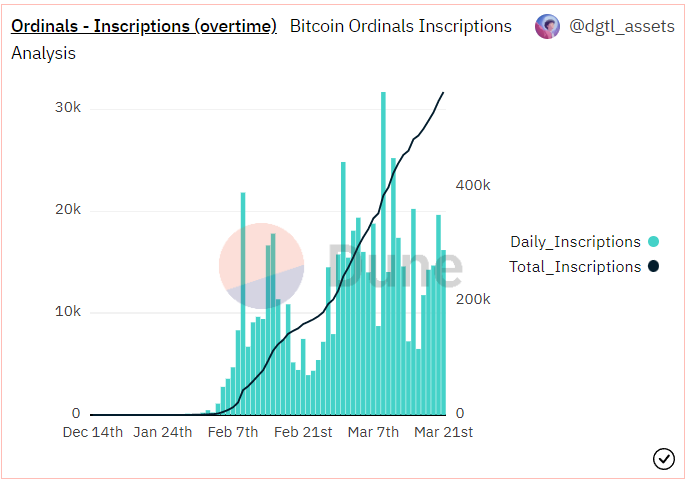Screen dimensions: 688x483
Task: Click the Jan 24th axis label
Action: point(163,432)
